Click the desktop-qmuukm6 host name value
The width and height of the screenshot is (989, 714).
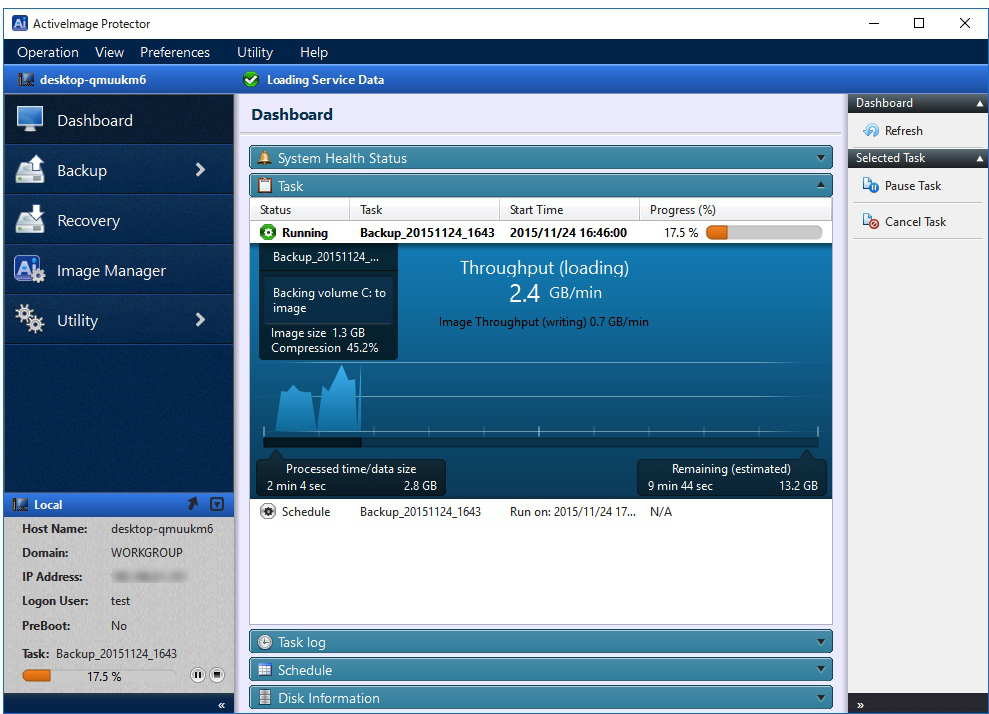click(x=162, y=529)
